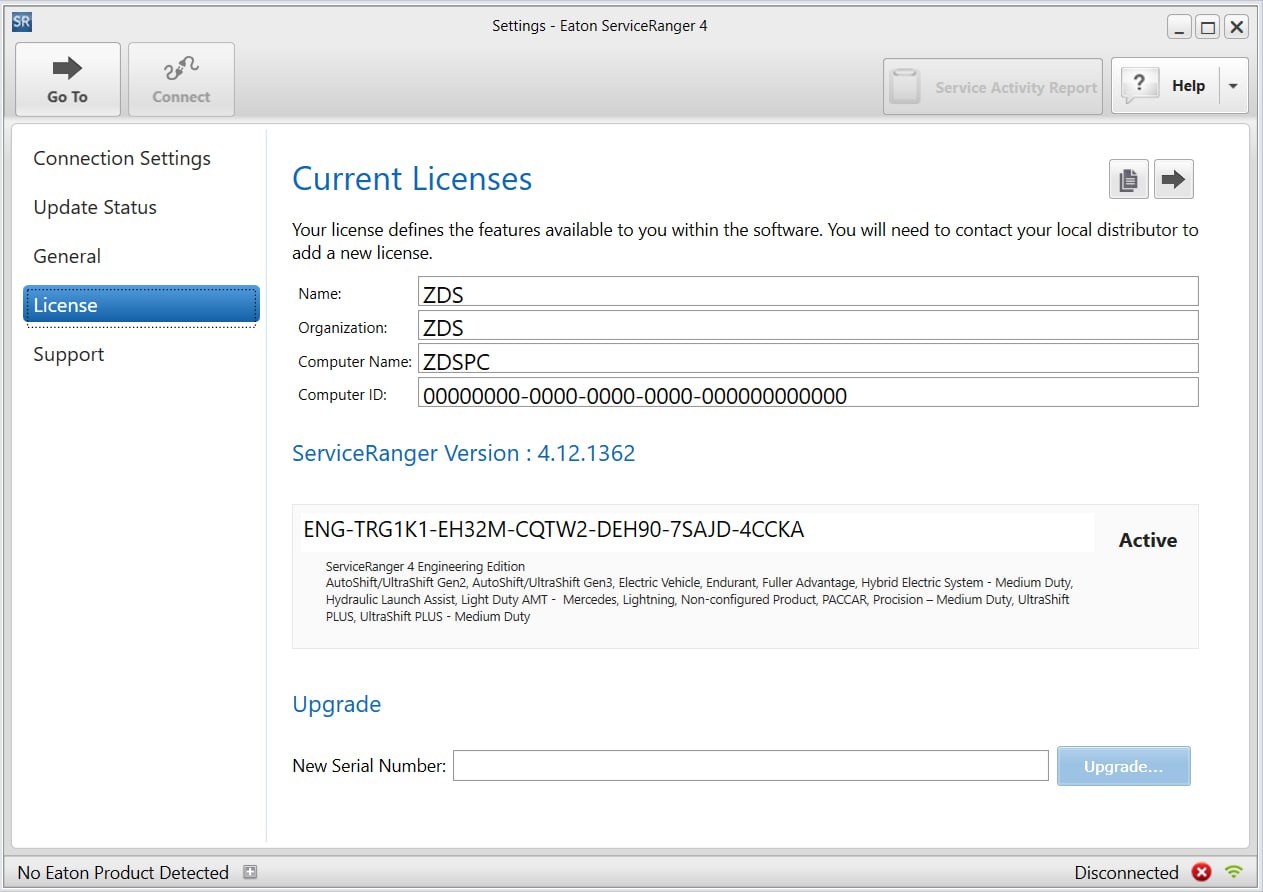Click the Organization field
This screenshot has height=892, width=1263.
click(808, 325)
